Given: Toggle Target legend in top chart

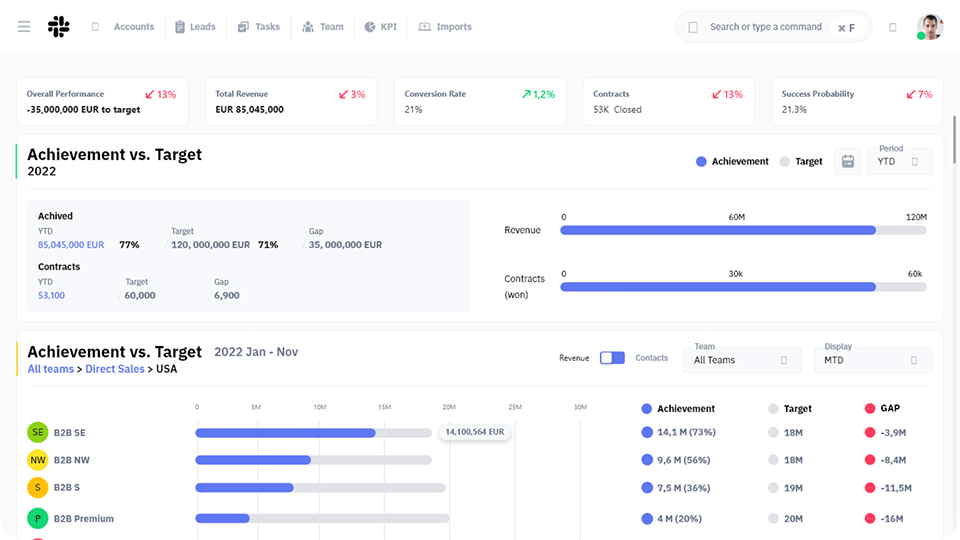Looking at the screenshot, I should 801,162.
